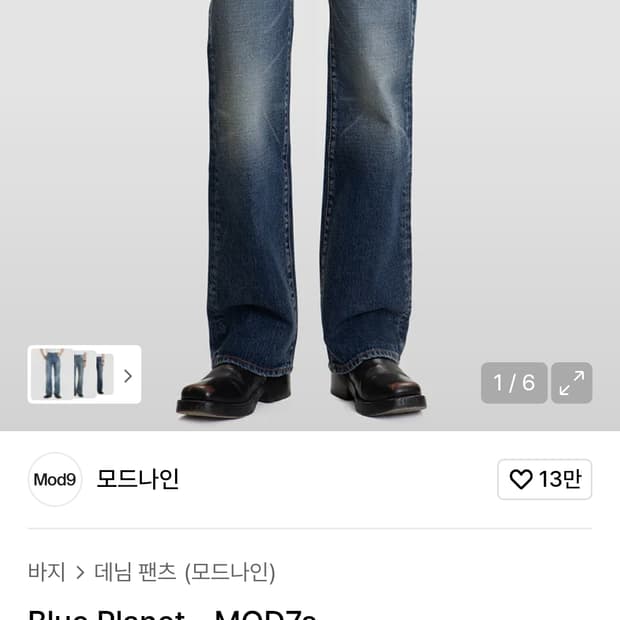Tap the left jeans leg in the photo
The height and width of the screenshot is (620, 620).
pos(251,186)
